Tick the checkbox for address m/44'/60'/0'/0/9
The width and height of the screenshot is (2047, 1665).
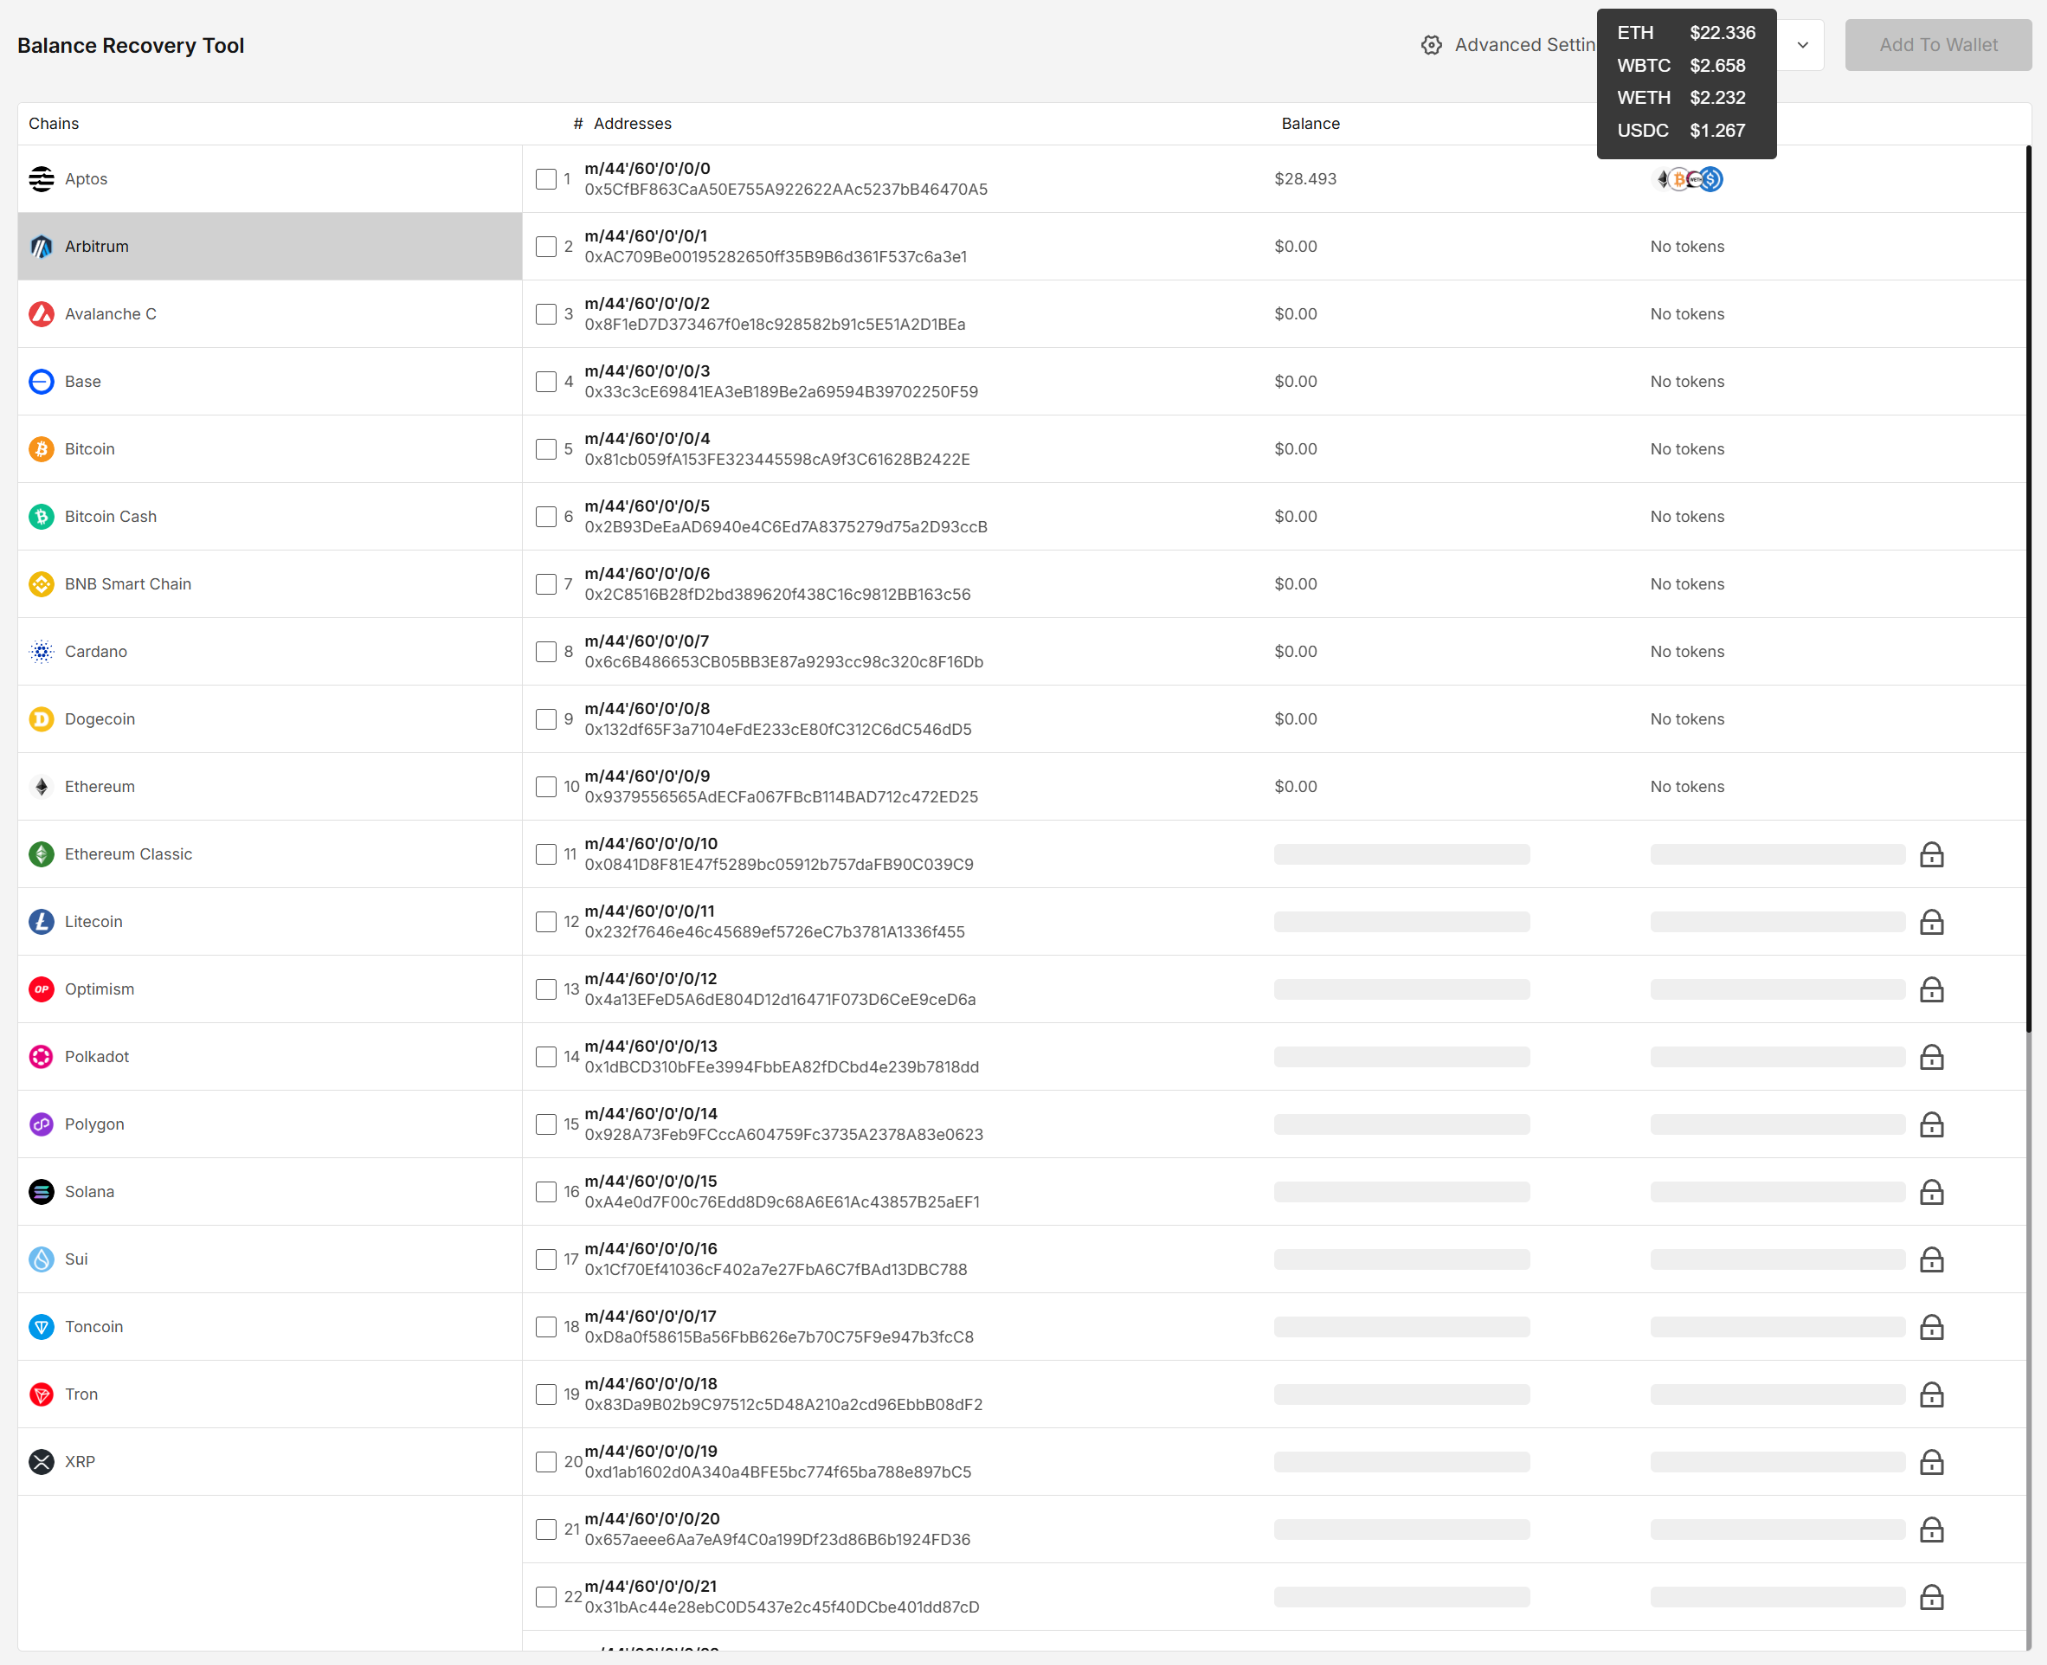click(546, 786)
